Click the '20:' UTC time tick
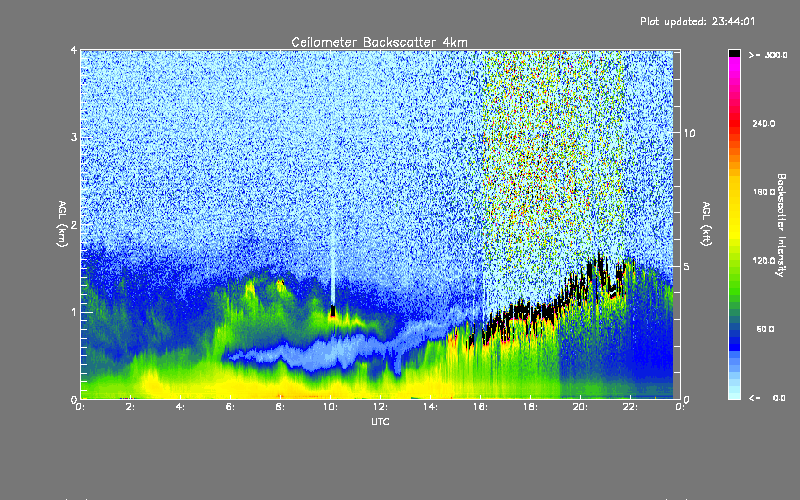This screenshot has height=500, width=800. coord(580,407)
